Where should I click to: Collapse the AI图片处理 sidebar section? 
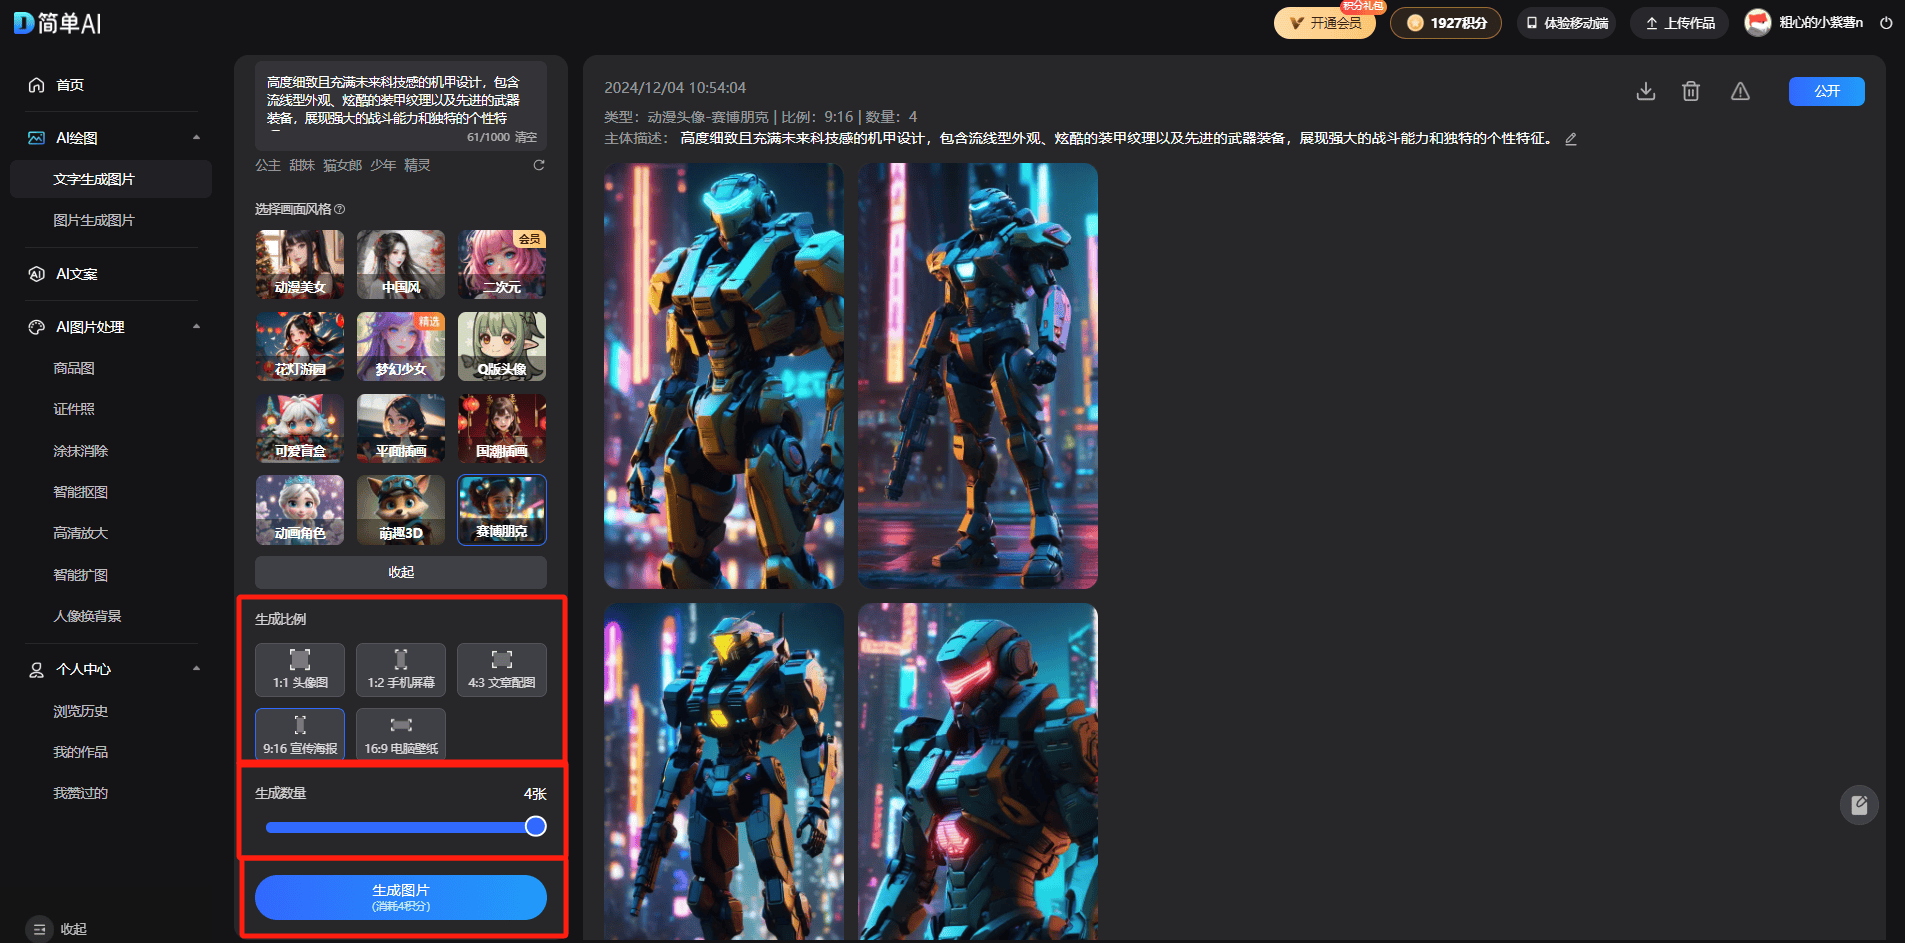click(x=196, y=327)
